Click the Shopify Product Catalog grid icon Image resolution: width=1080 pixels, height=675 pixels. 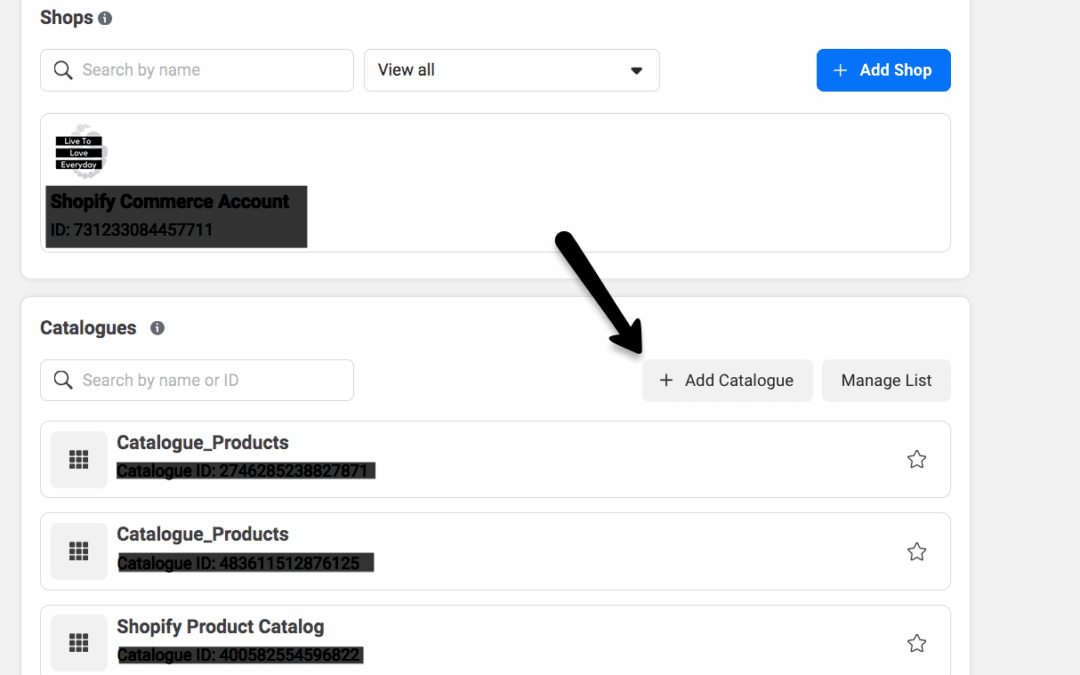(79, 643)
